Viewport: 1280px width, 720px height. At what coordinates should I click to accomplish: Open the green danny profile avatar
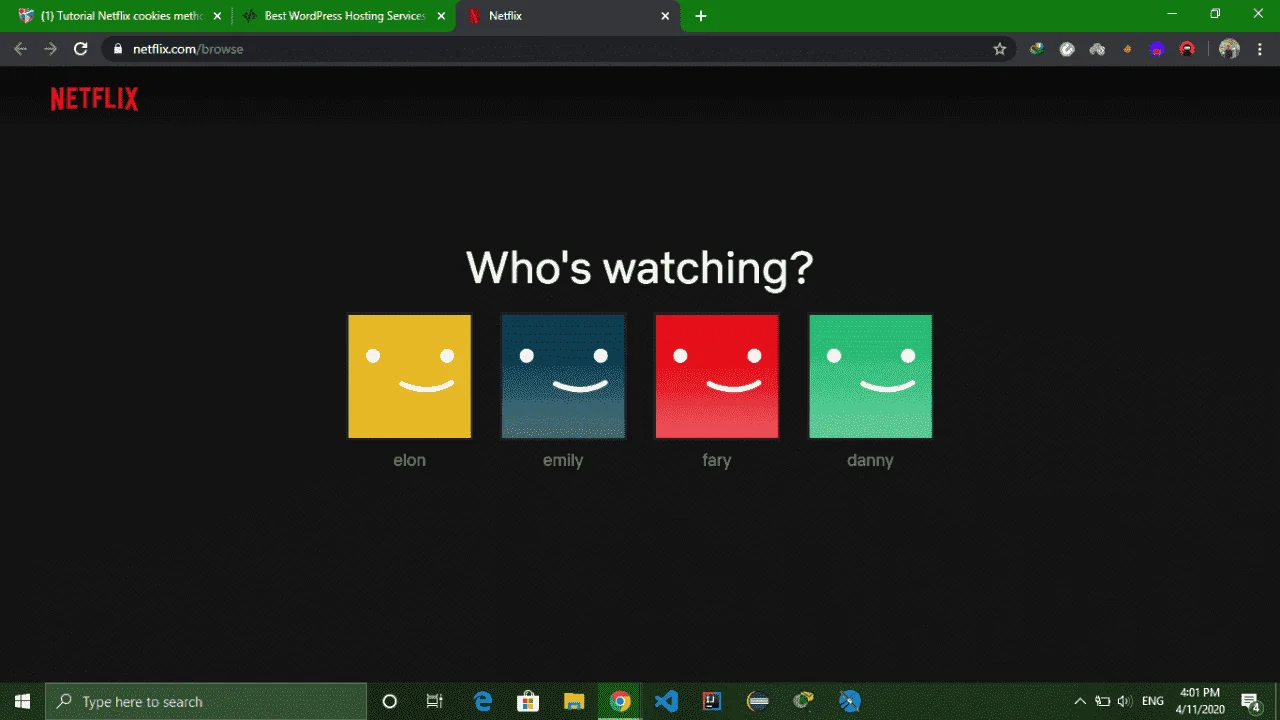pos(870,376)
